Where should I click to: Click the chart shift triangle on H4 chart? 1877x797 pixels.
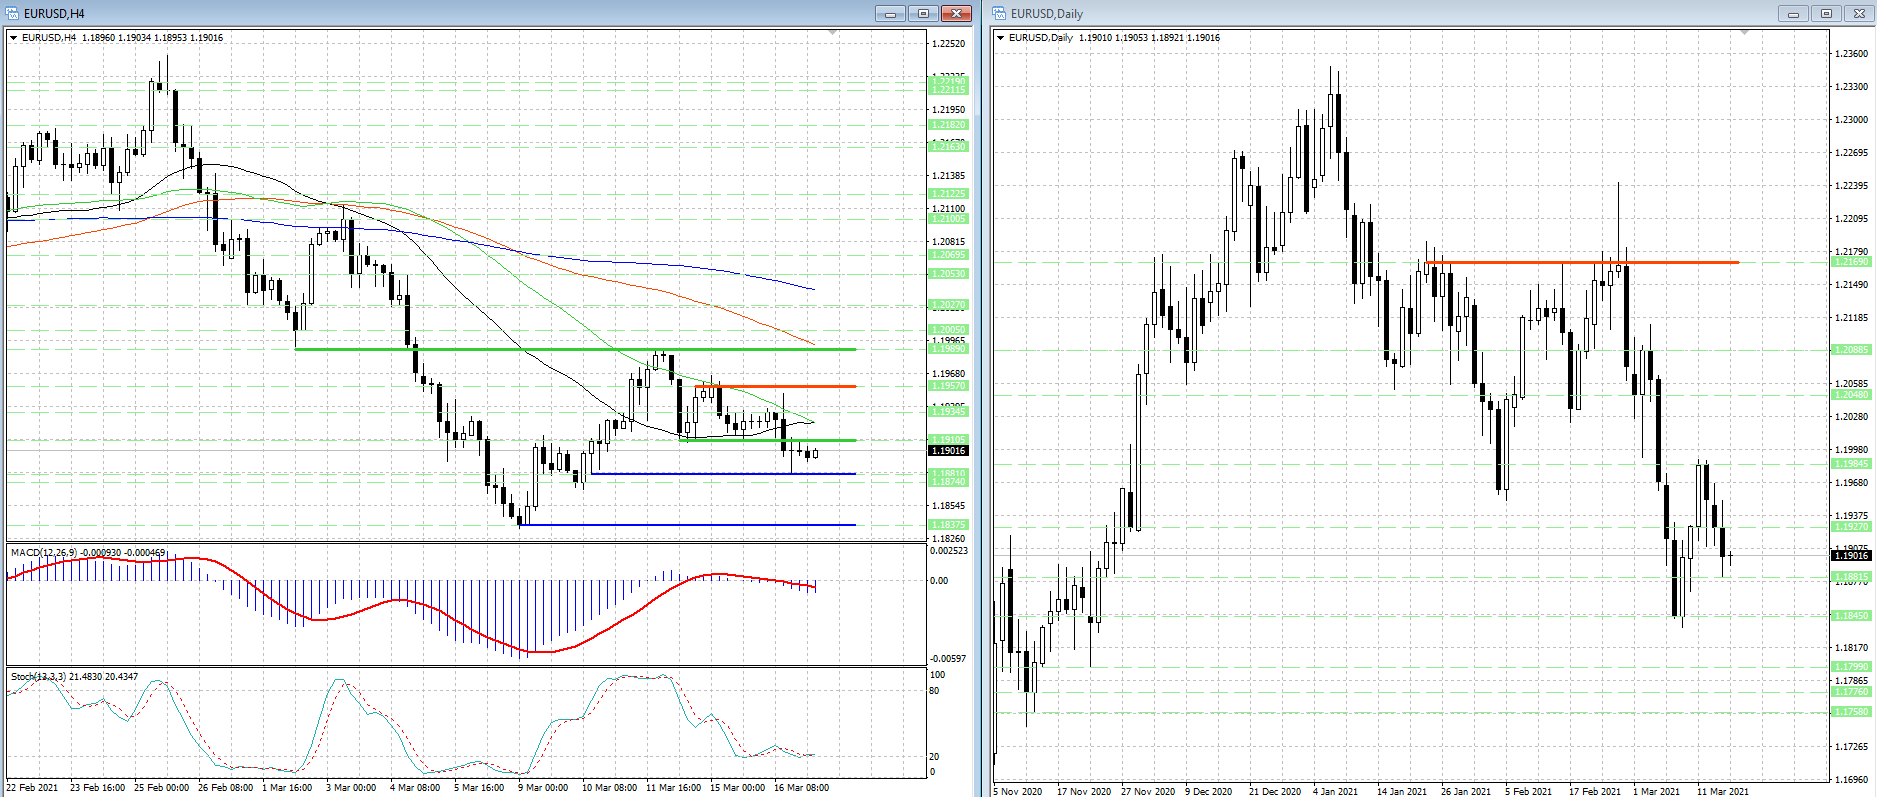click(832, 33)
